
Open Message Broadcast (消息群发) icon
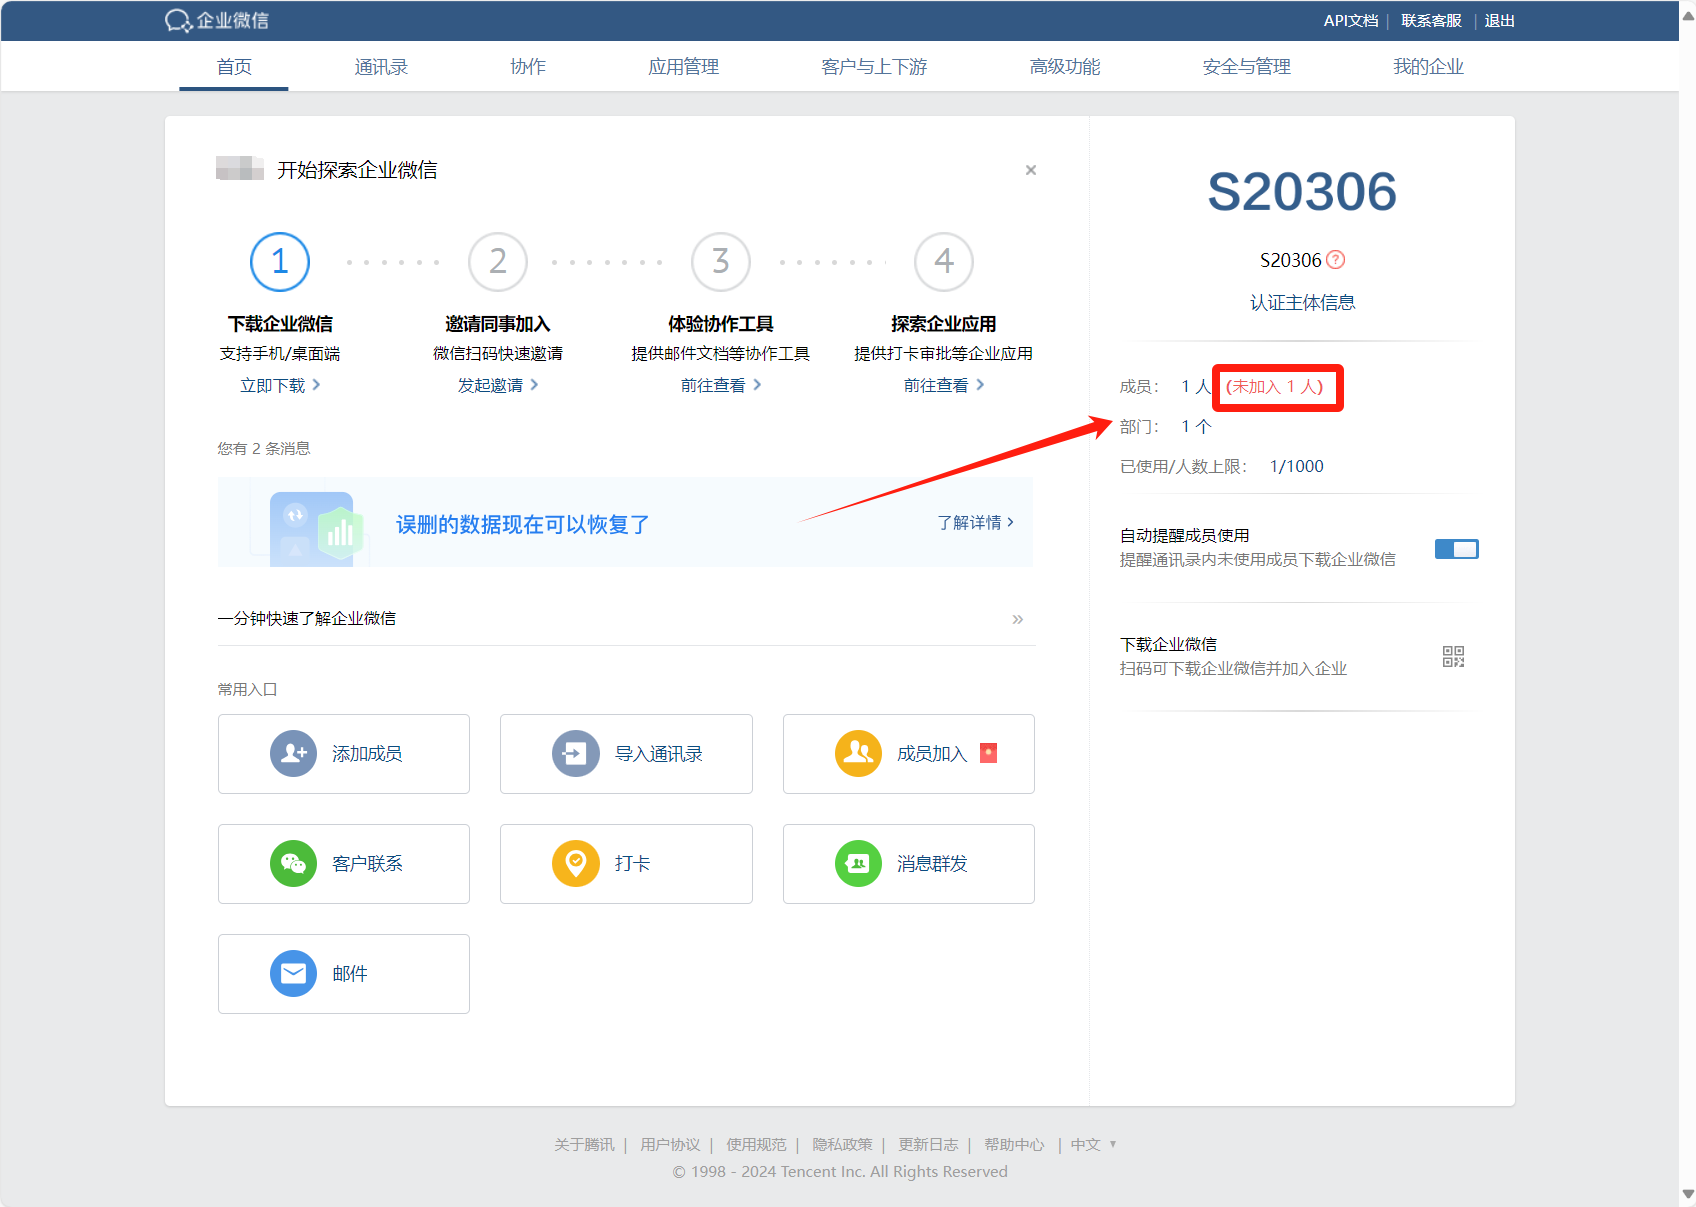[858, 864]
